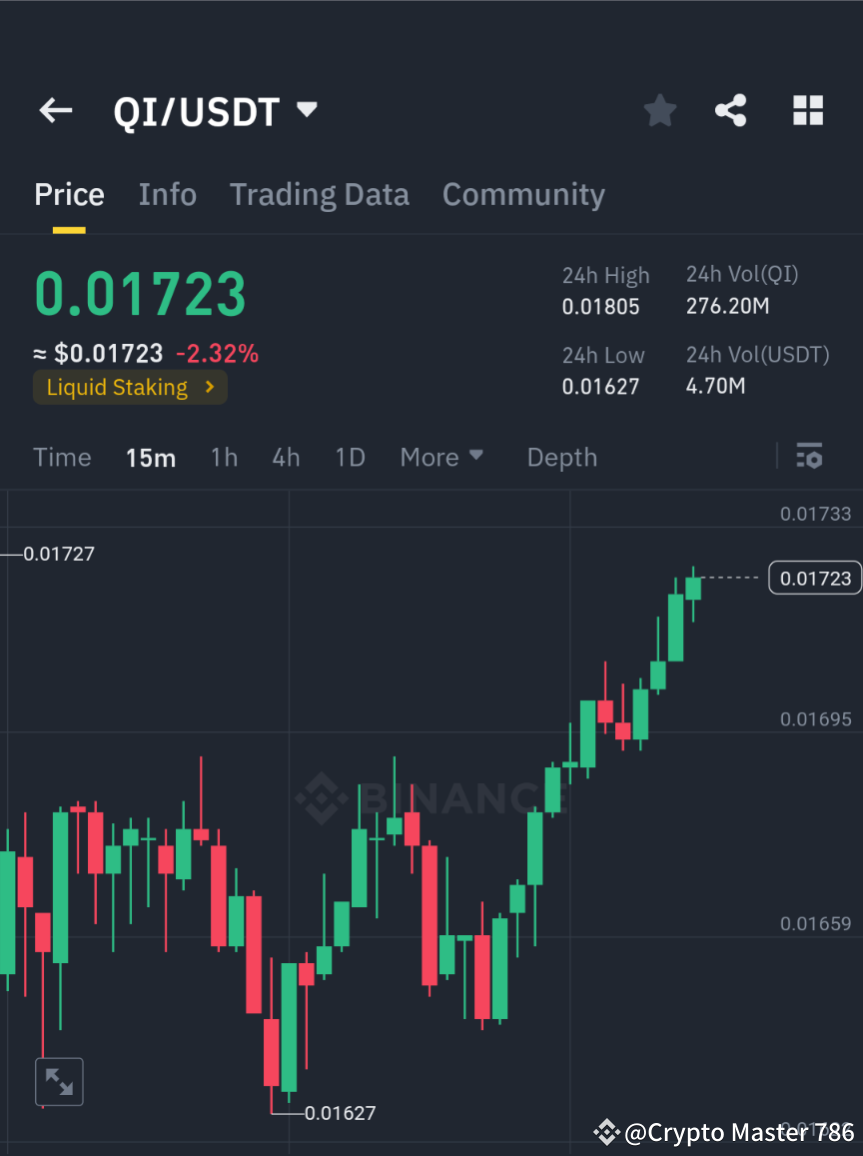Tap the Time interval option

coord(62,457)
